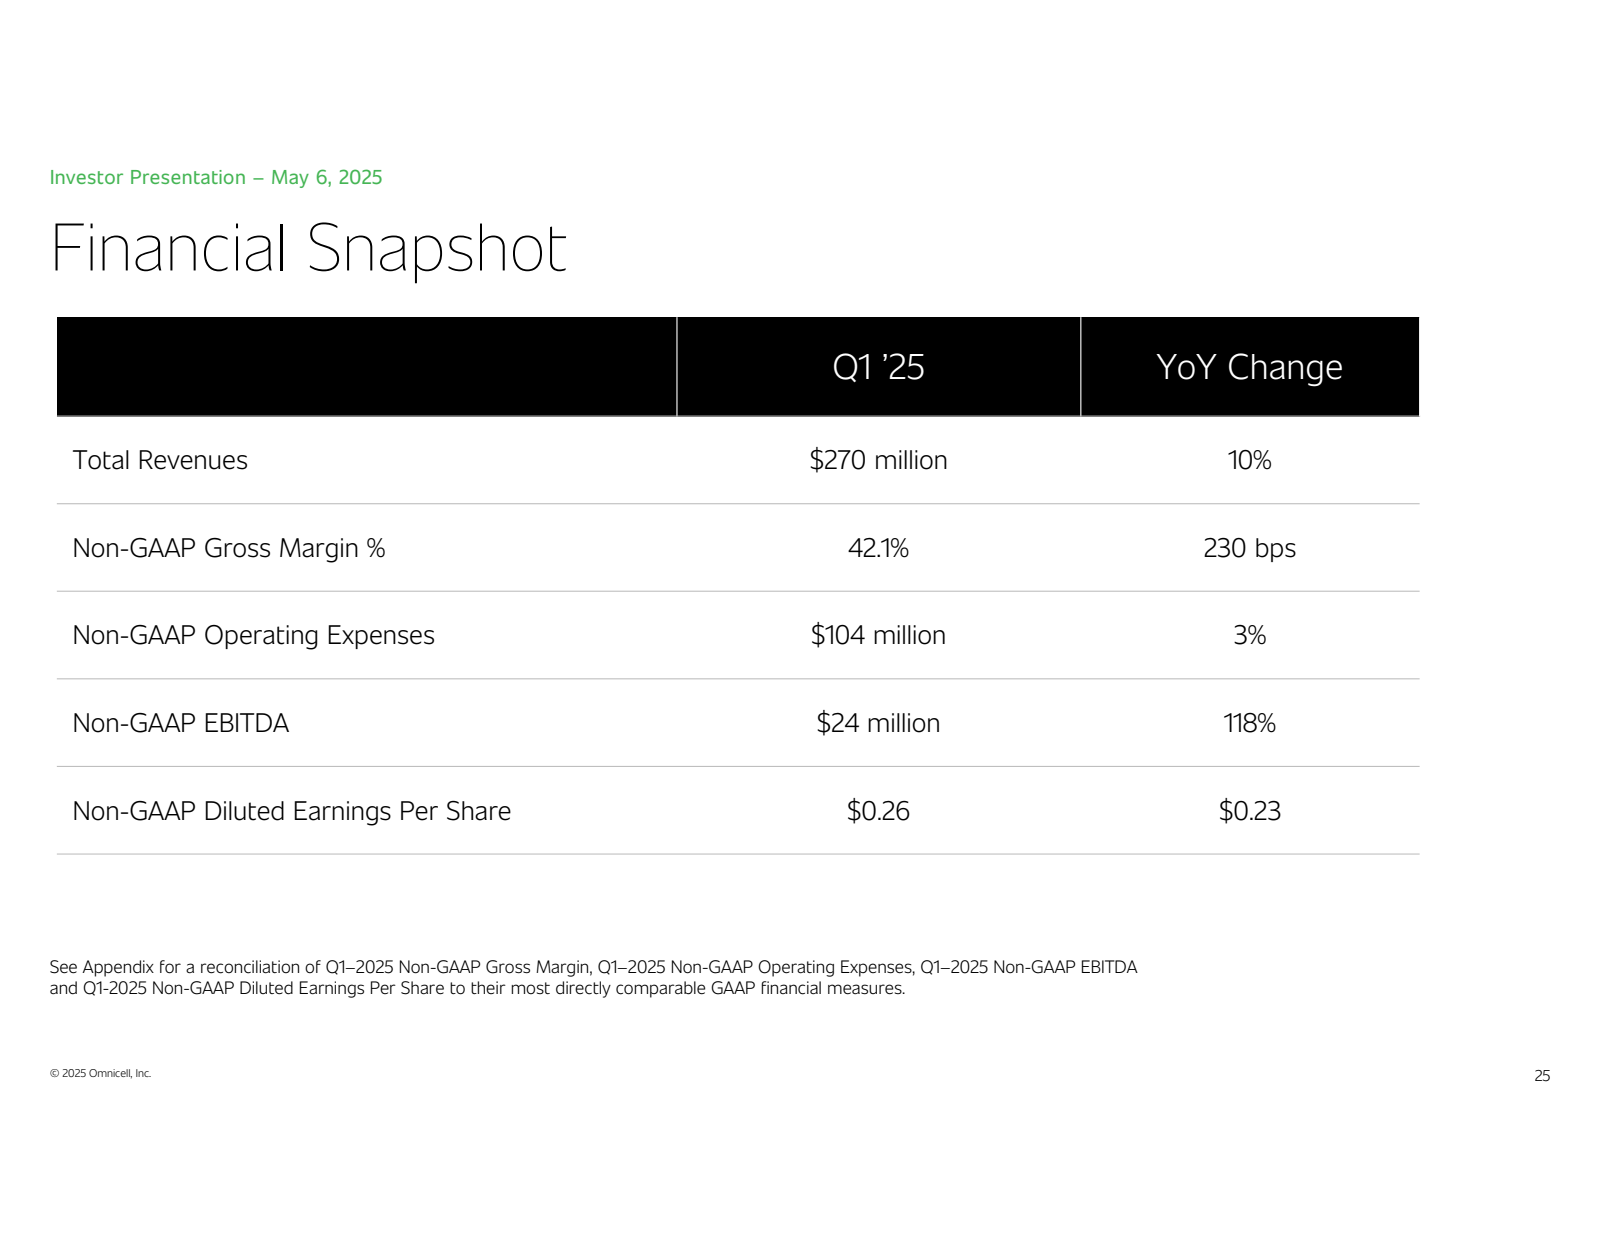
Task: Click the 118% EBITDA change cell
Action: tap(1249, 723)
